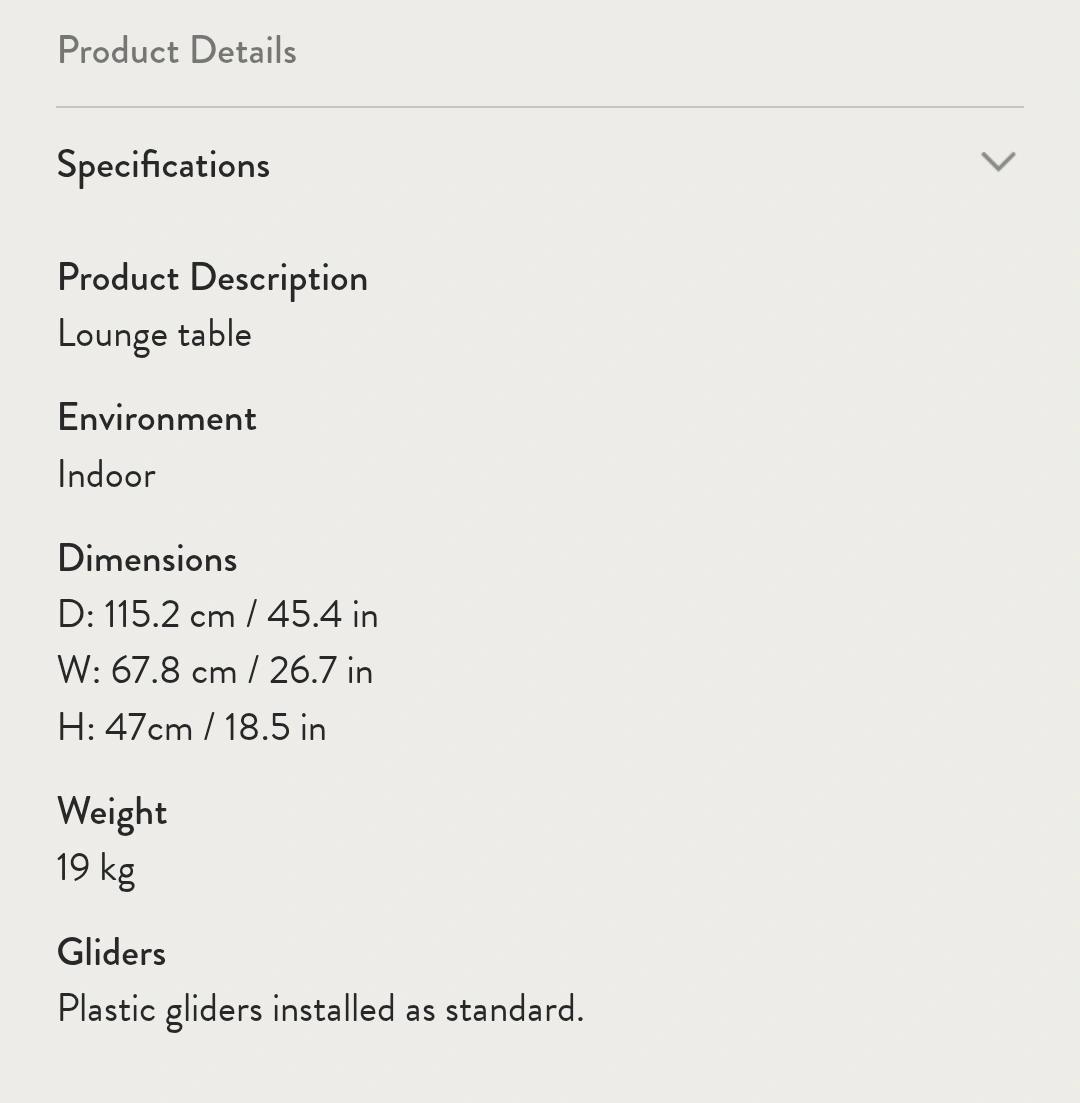The width and height of the screenshot is (1080, 1103).
Task: Click the Product Description label
Action: tap(212, 278)
